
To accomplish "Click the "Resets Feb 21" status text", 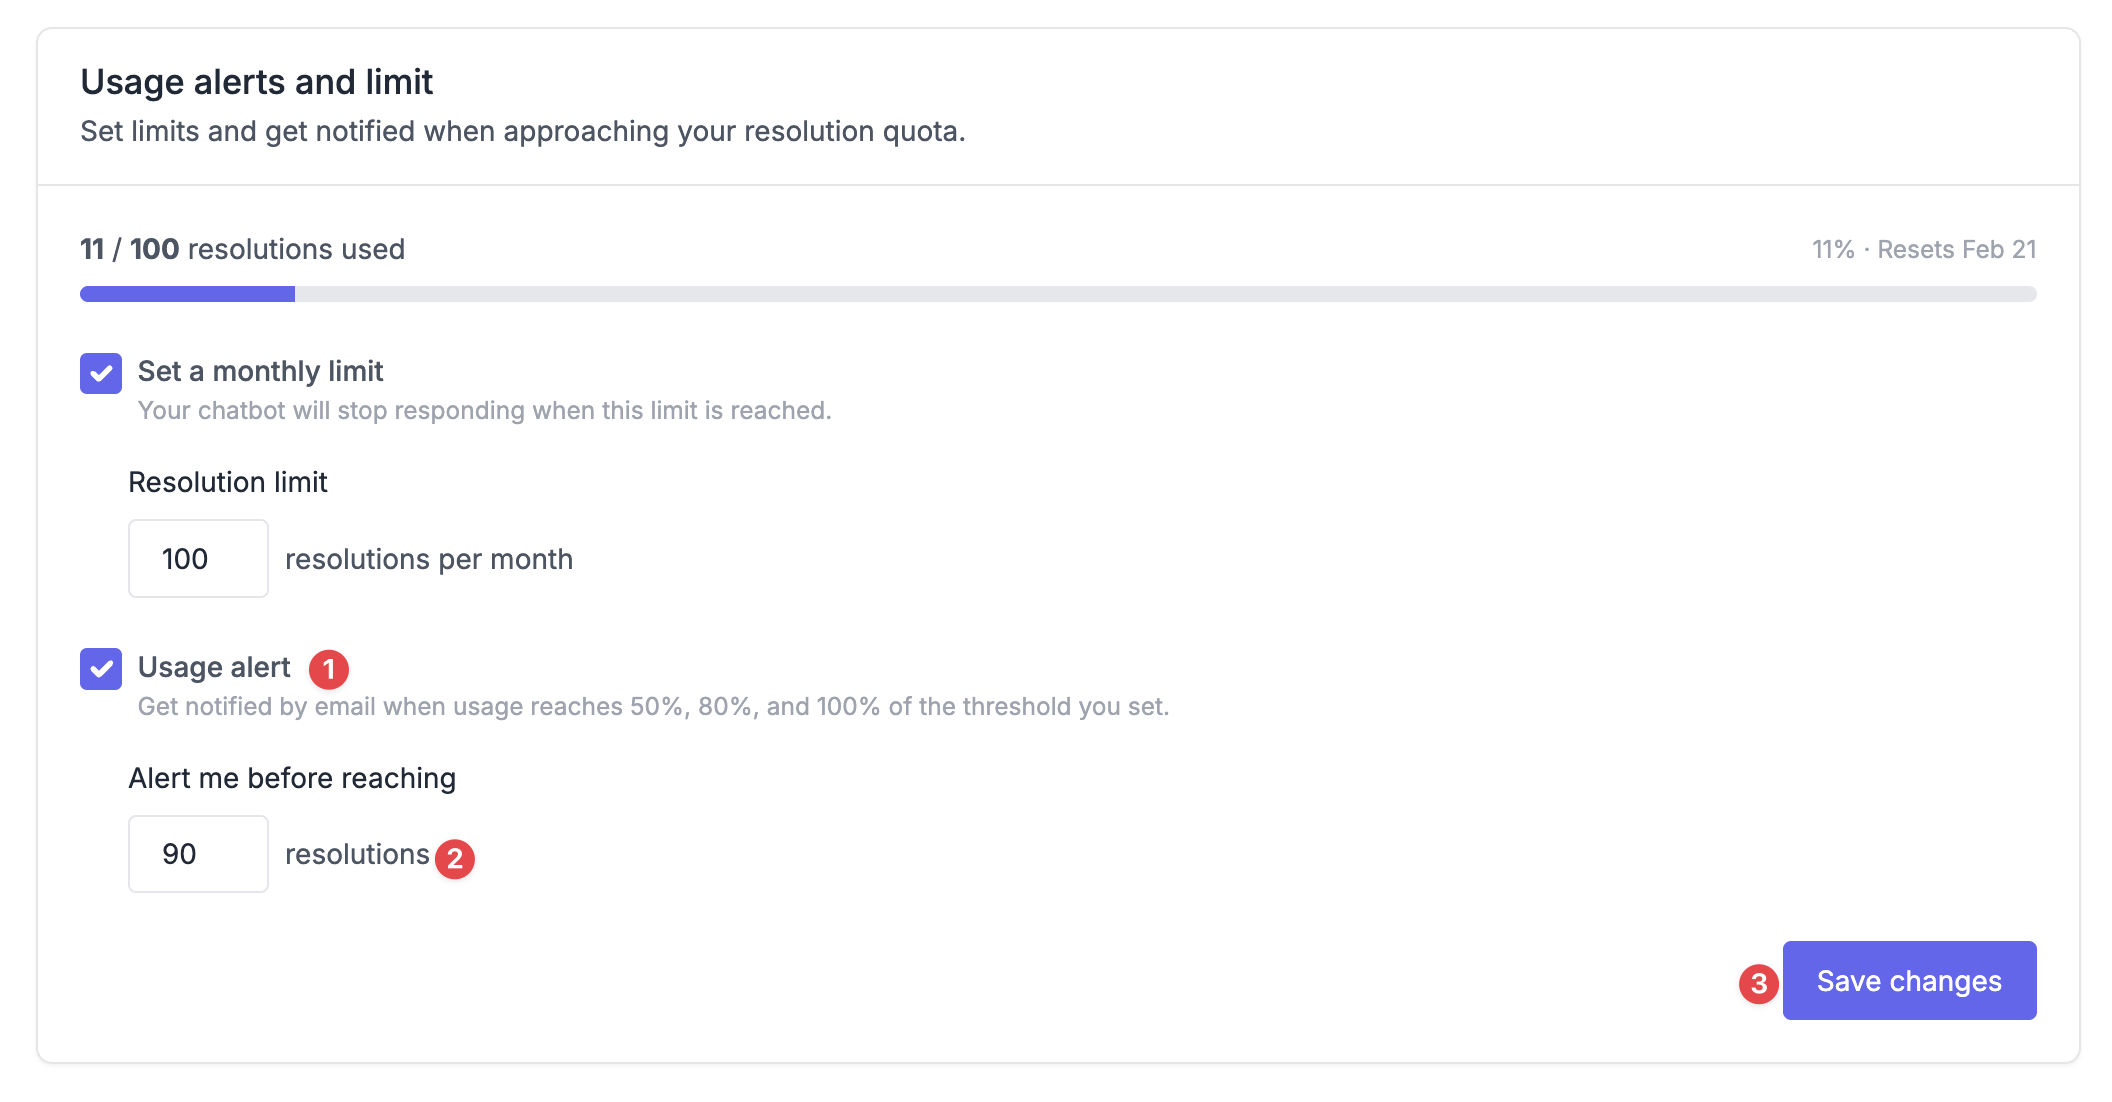I will 1956,249.
